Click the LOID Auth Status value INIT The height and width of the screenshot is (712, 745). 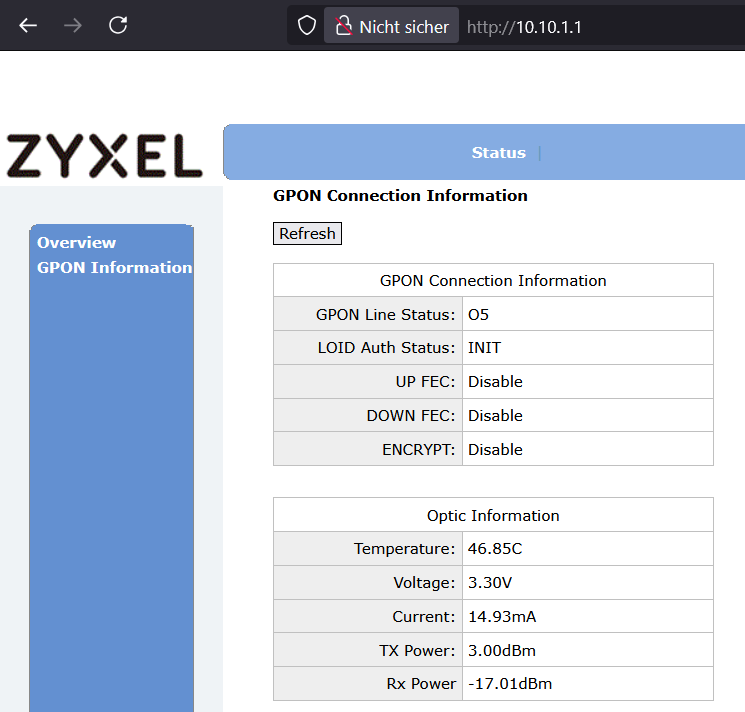click(485, 348)
